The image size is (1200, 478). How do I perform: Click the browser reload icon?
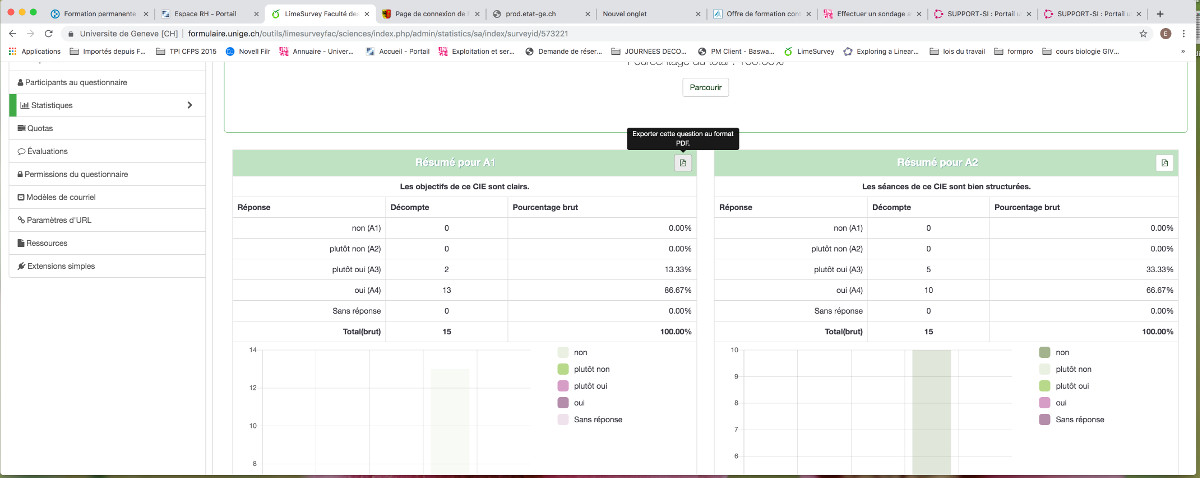pos(50,33)
